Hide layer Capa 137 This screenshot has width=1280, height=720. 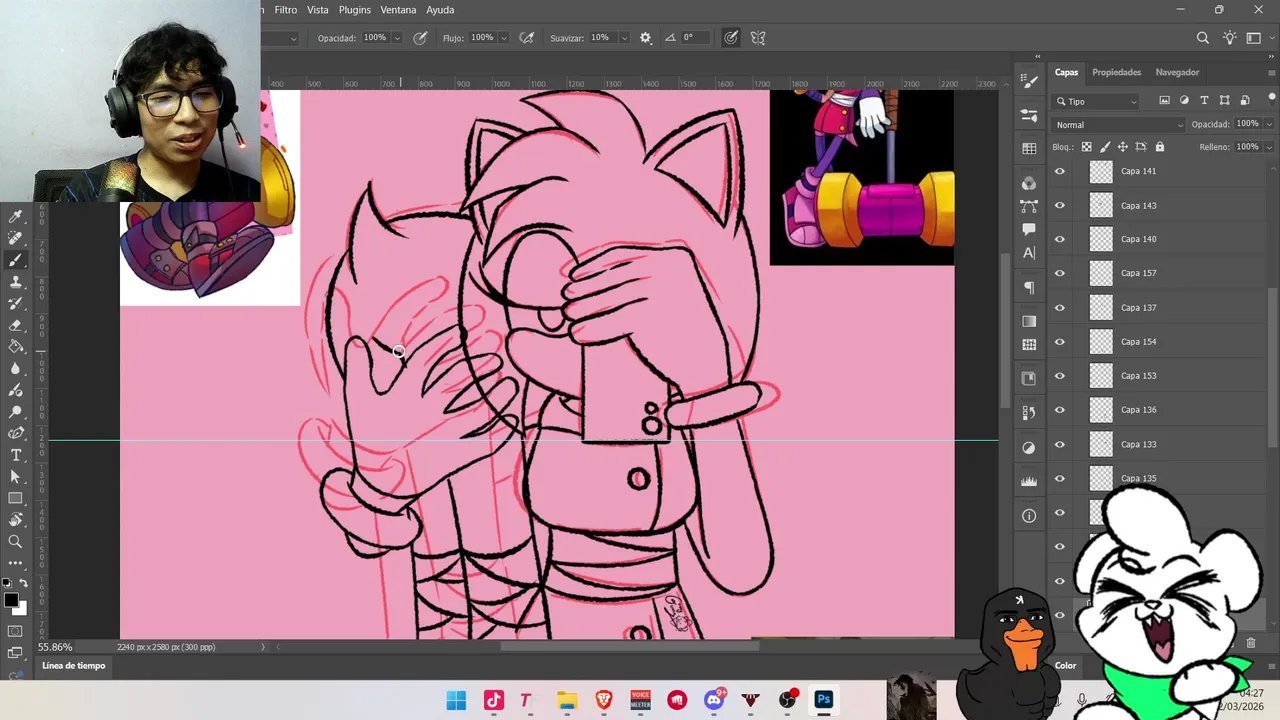[1060, 308]
